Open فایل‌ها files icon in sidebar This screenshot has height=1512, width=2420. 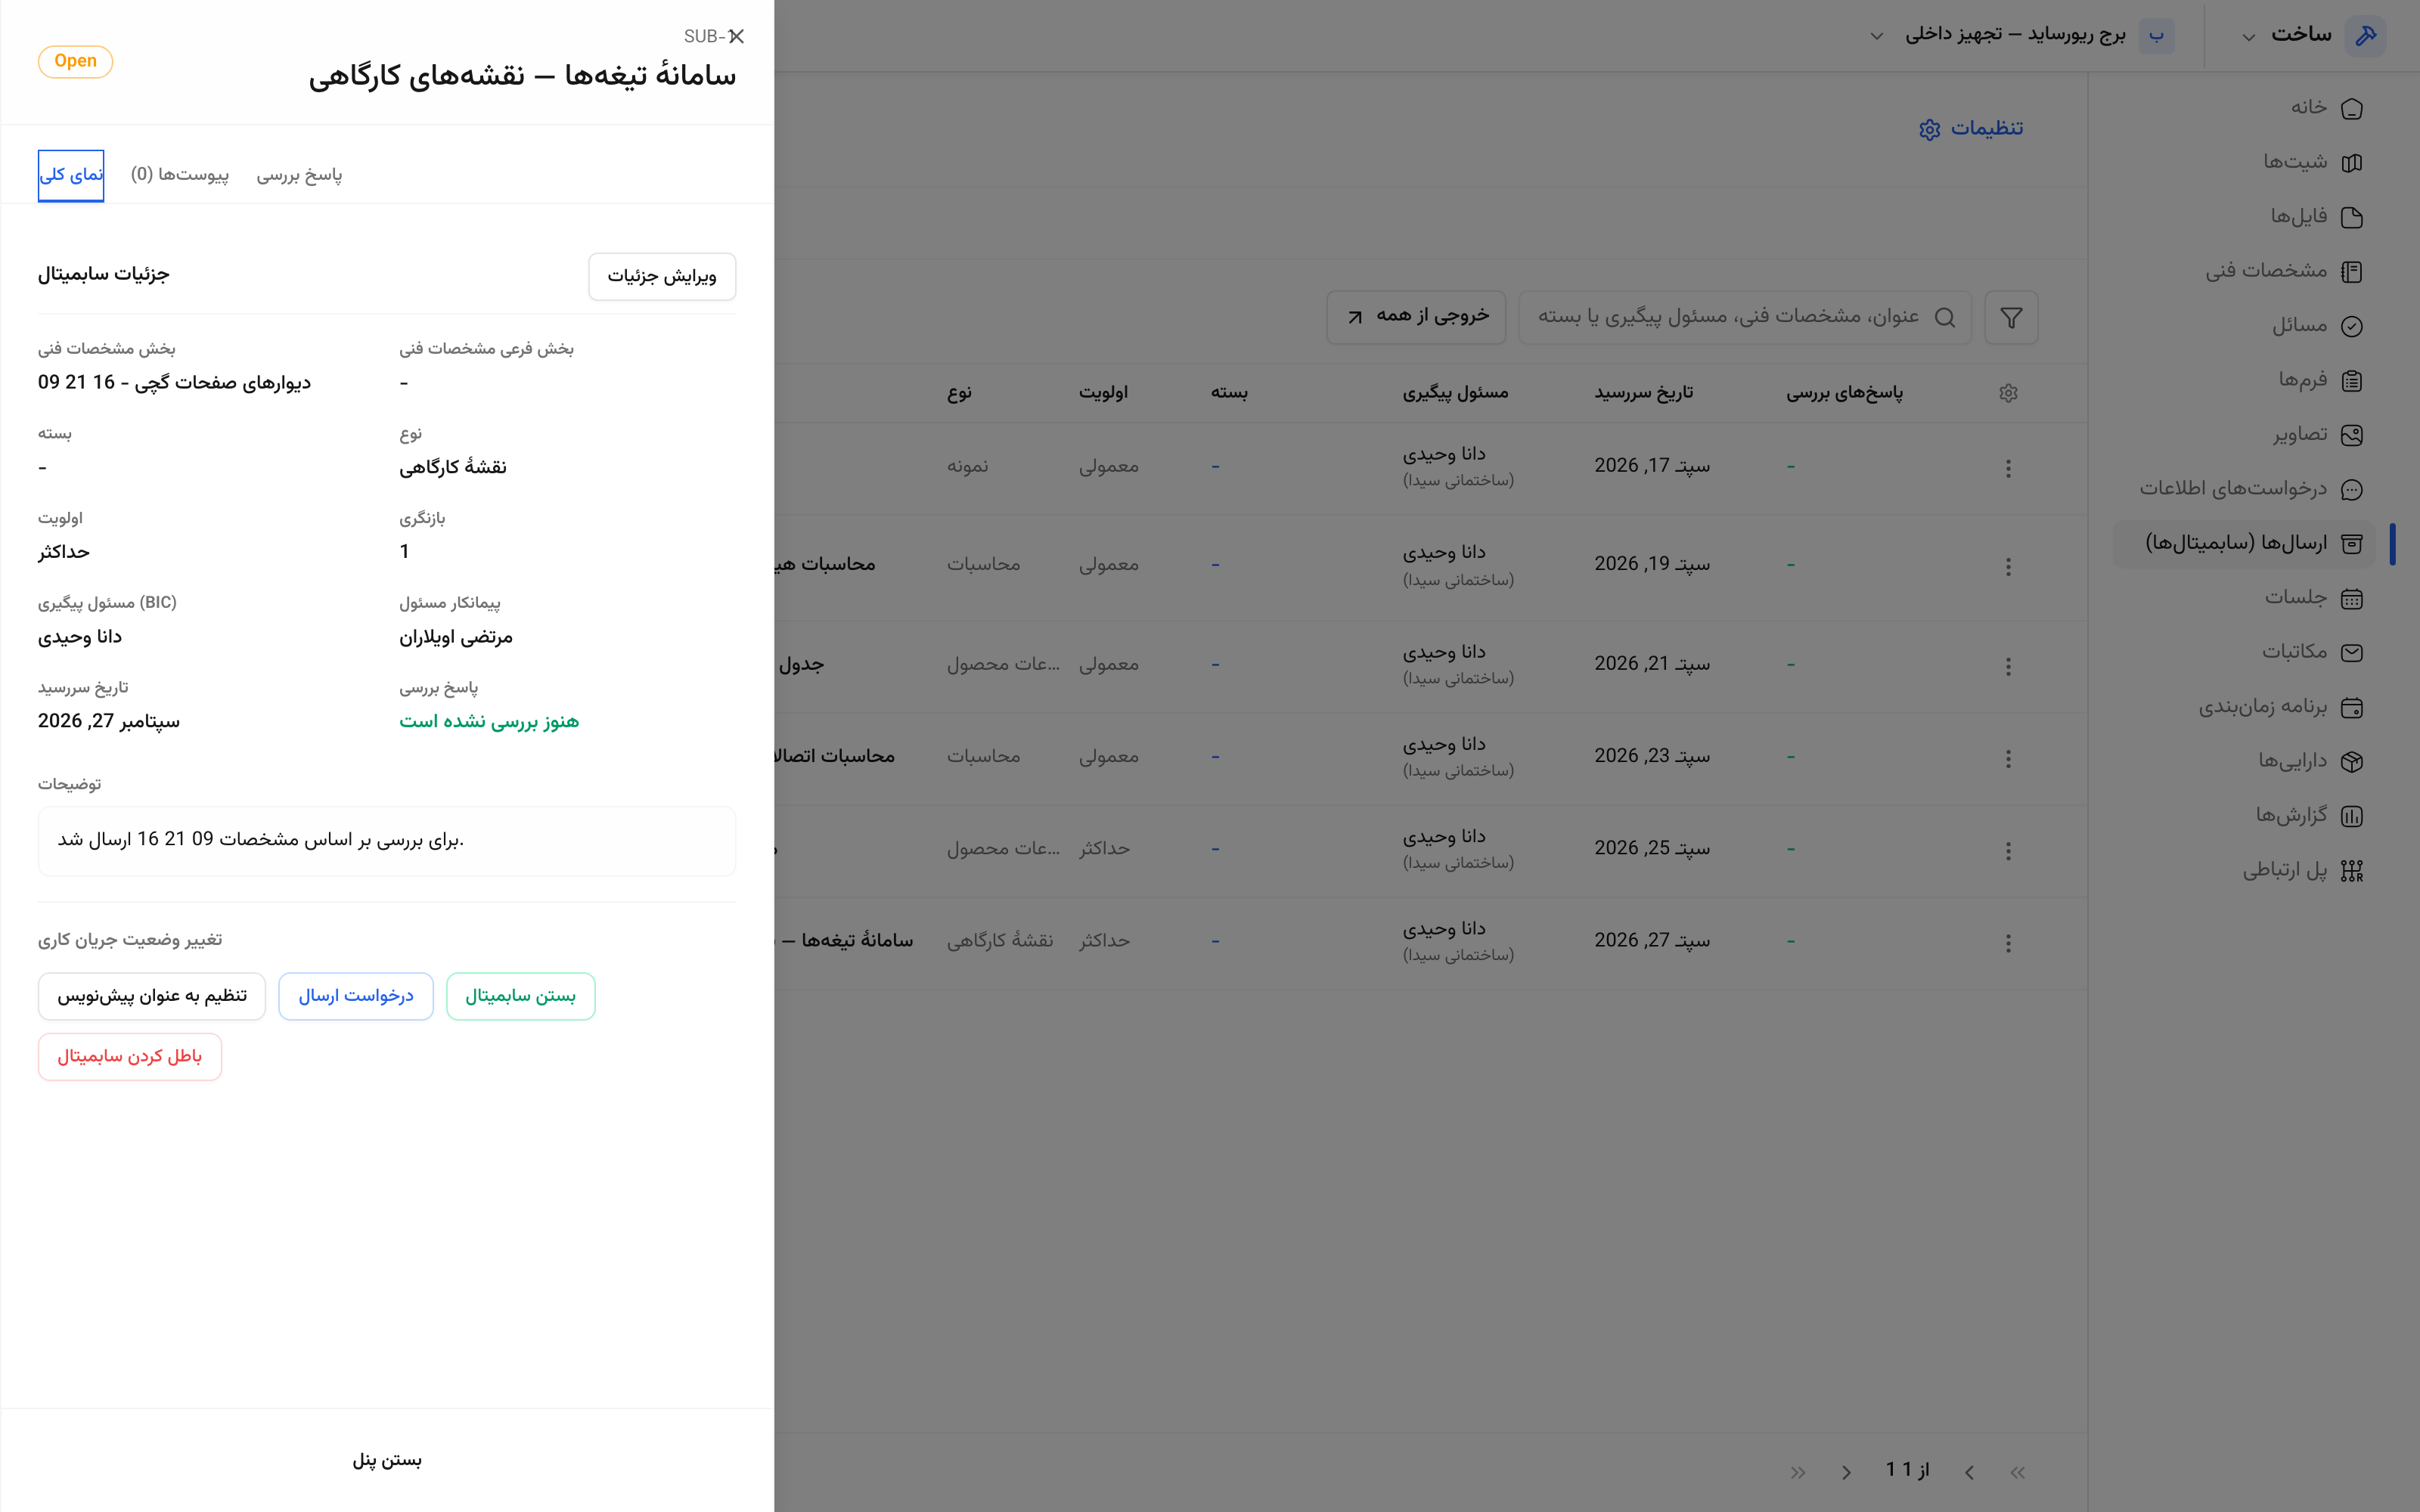point(2352,217)
